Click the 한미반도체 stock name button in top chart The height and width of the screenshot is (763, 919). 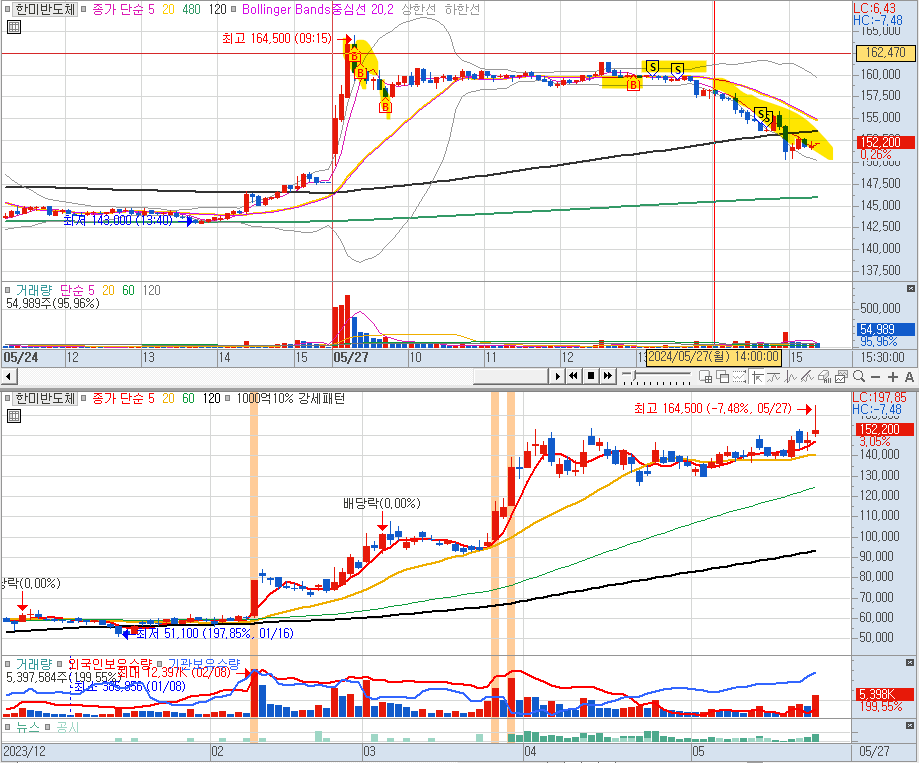[x=45, y=9]
